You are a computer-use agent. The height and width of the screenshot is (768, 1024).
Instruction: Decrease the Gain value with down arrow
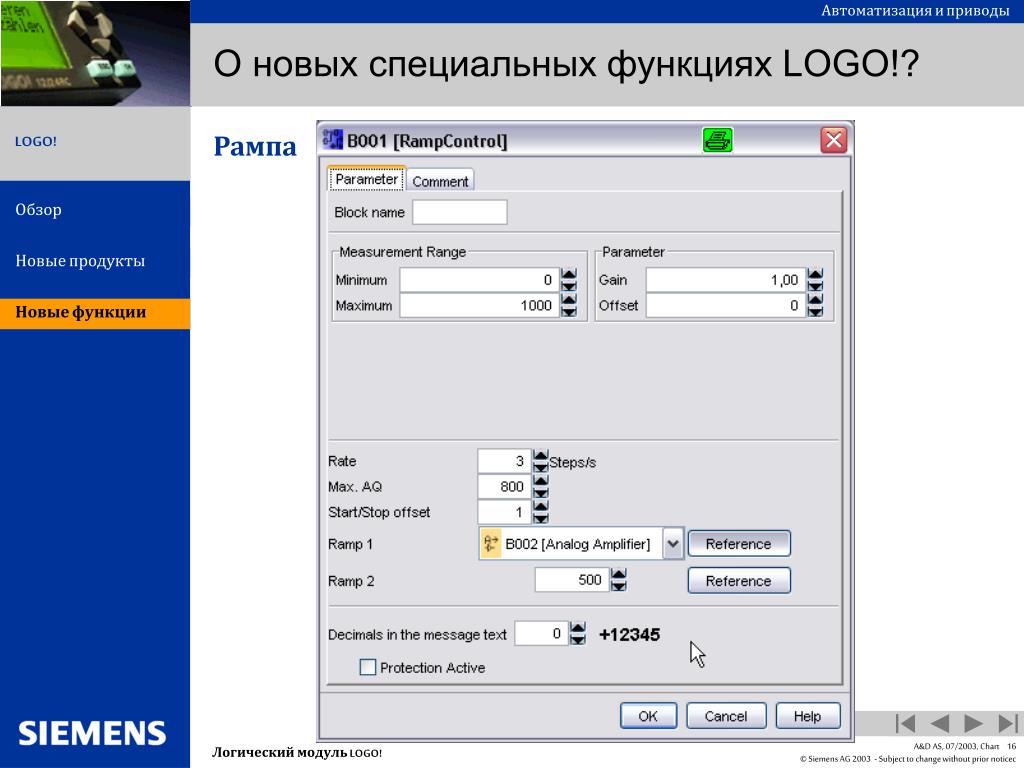click(x=815, y=286)
